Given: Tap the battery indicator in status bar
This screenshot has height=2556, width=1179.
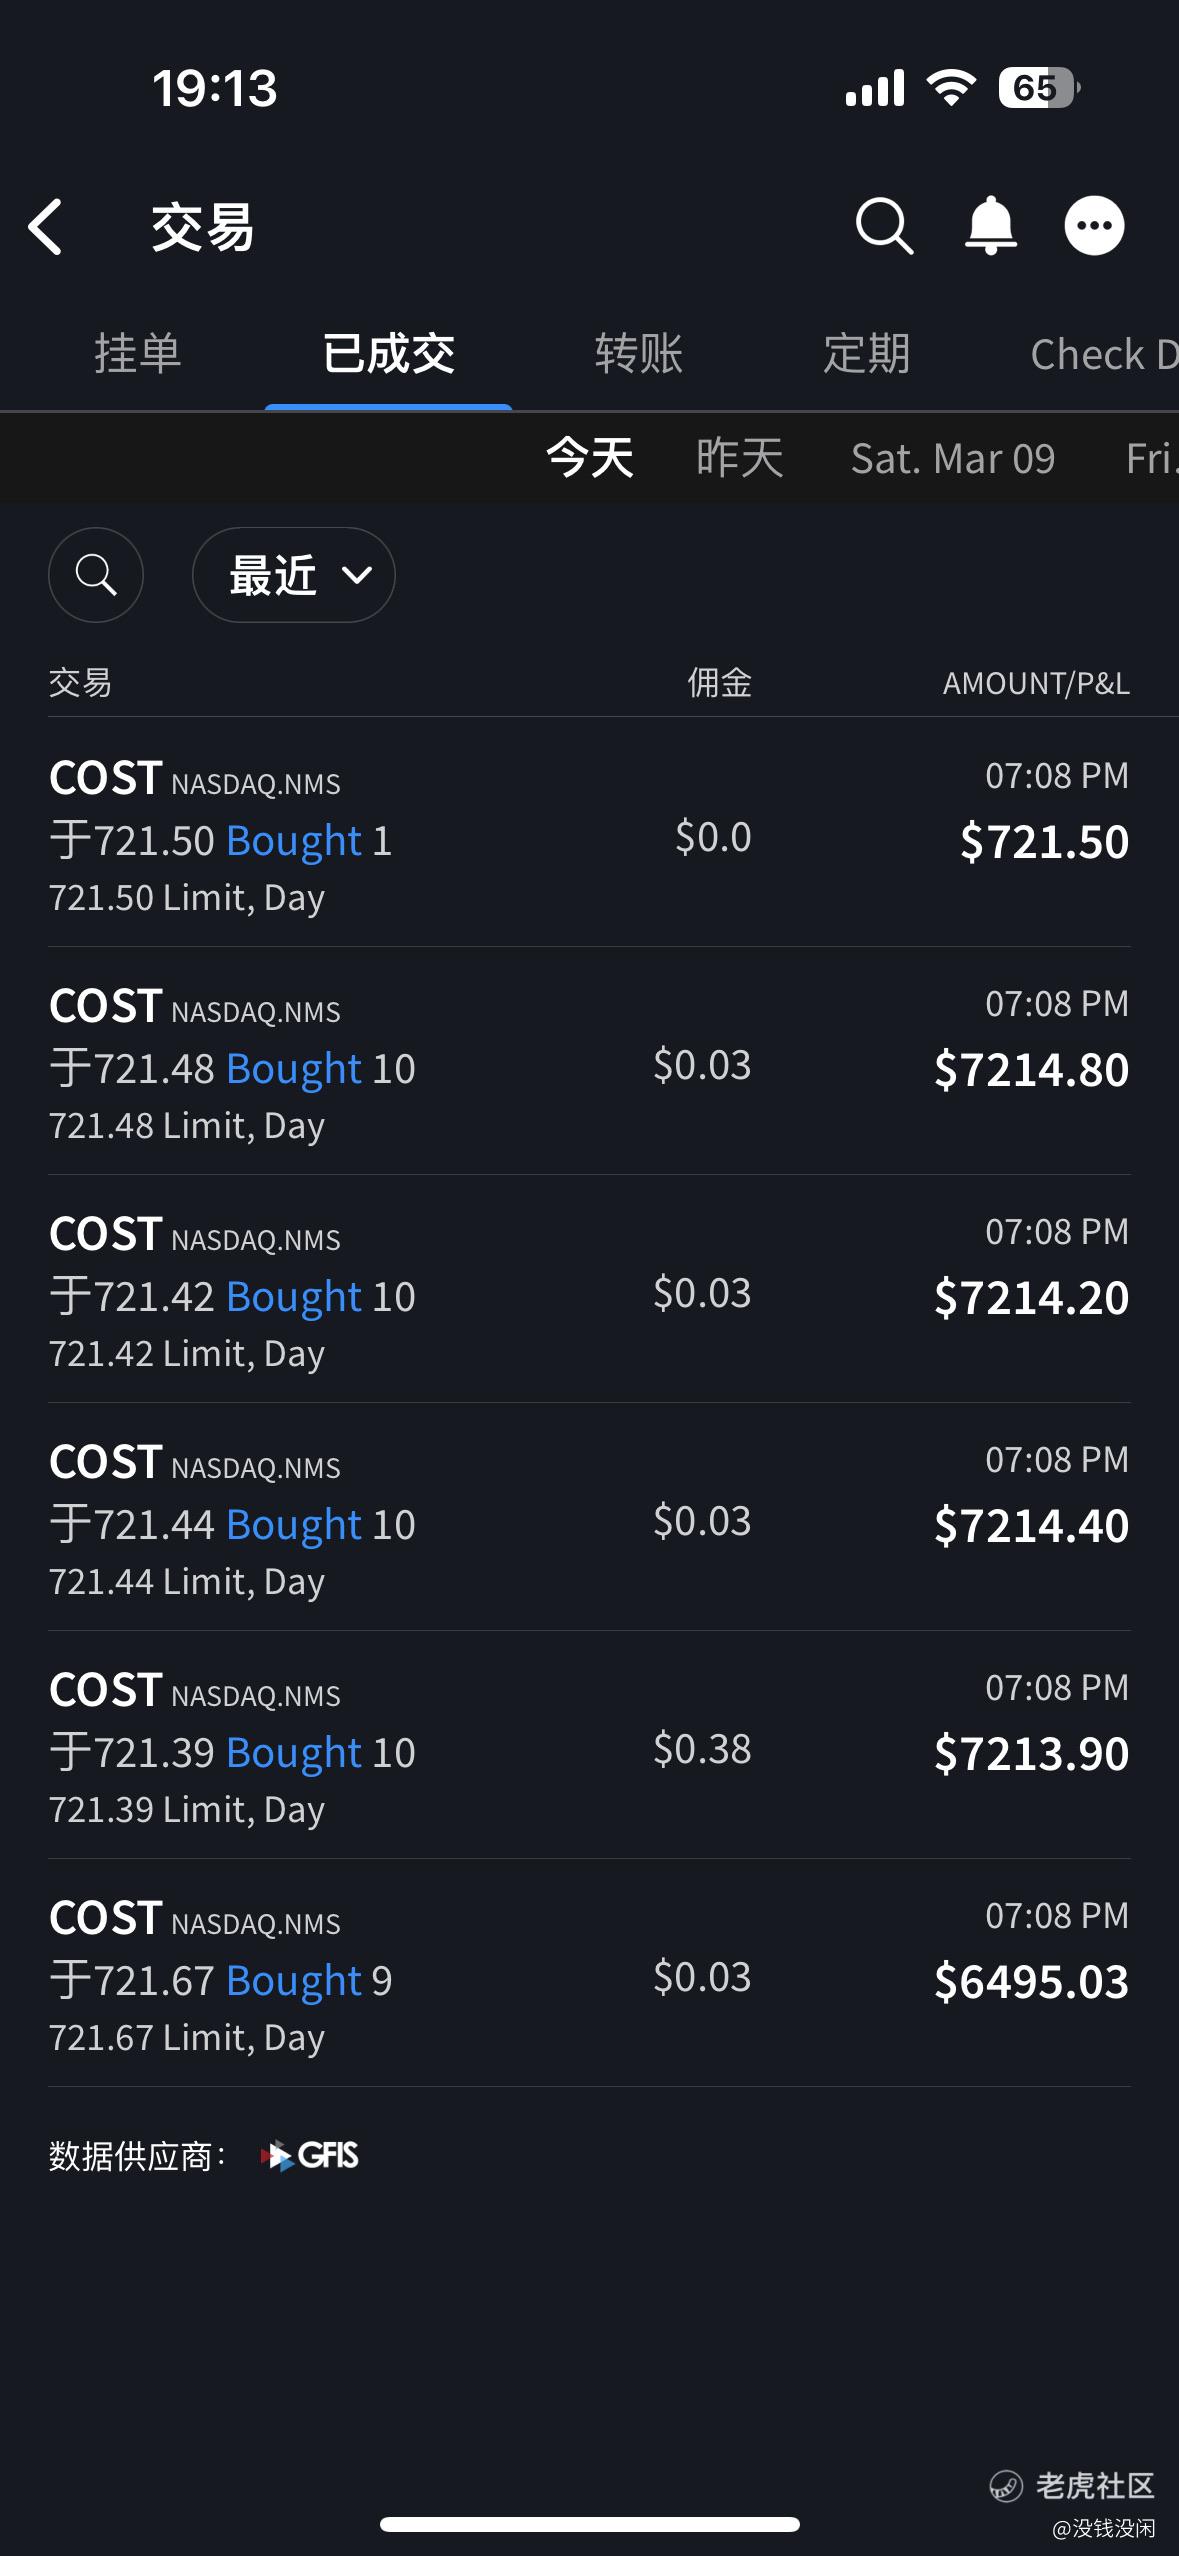Looking at the screenshot, I should click(x=1039, y=88).
